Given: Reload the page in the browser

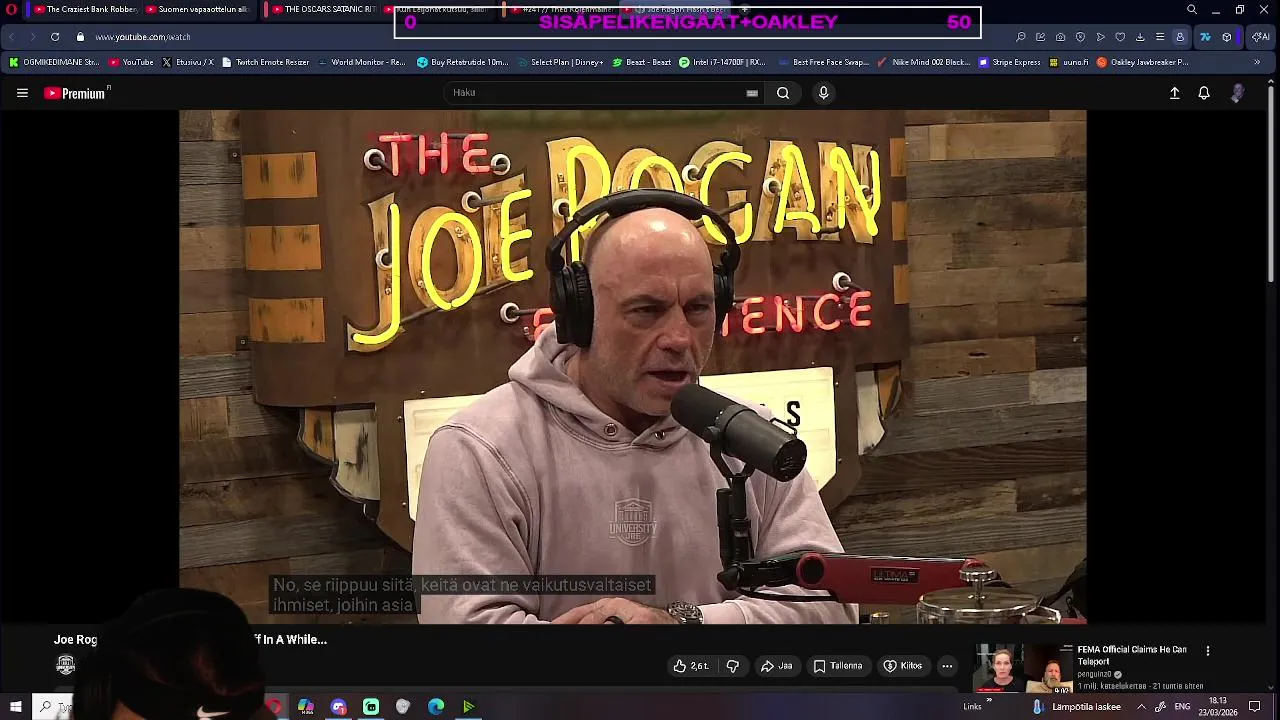Looking at the screenshot, I should point(54,37).
